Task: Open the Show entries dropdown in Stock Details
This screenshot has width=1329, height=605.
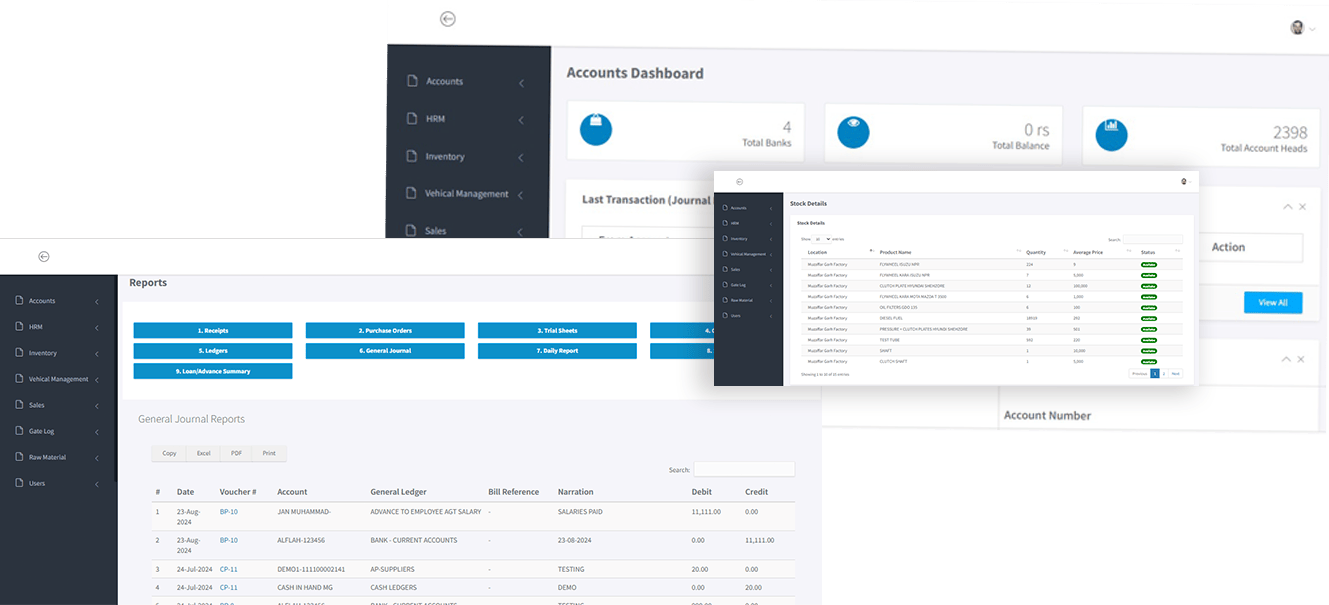Action: point(821,239)
